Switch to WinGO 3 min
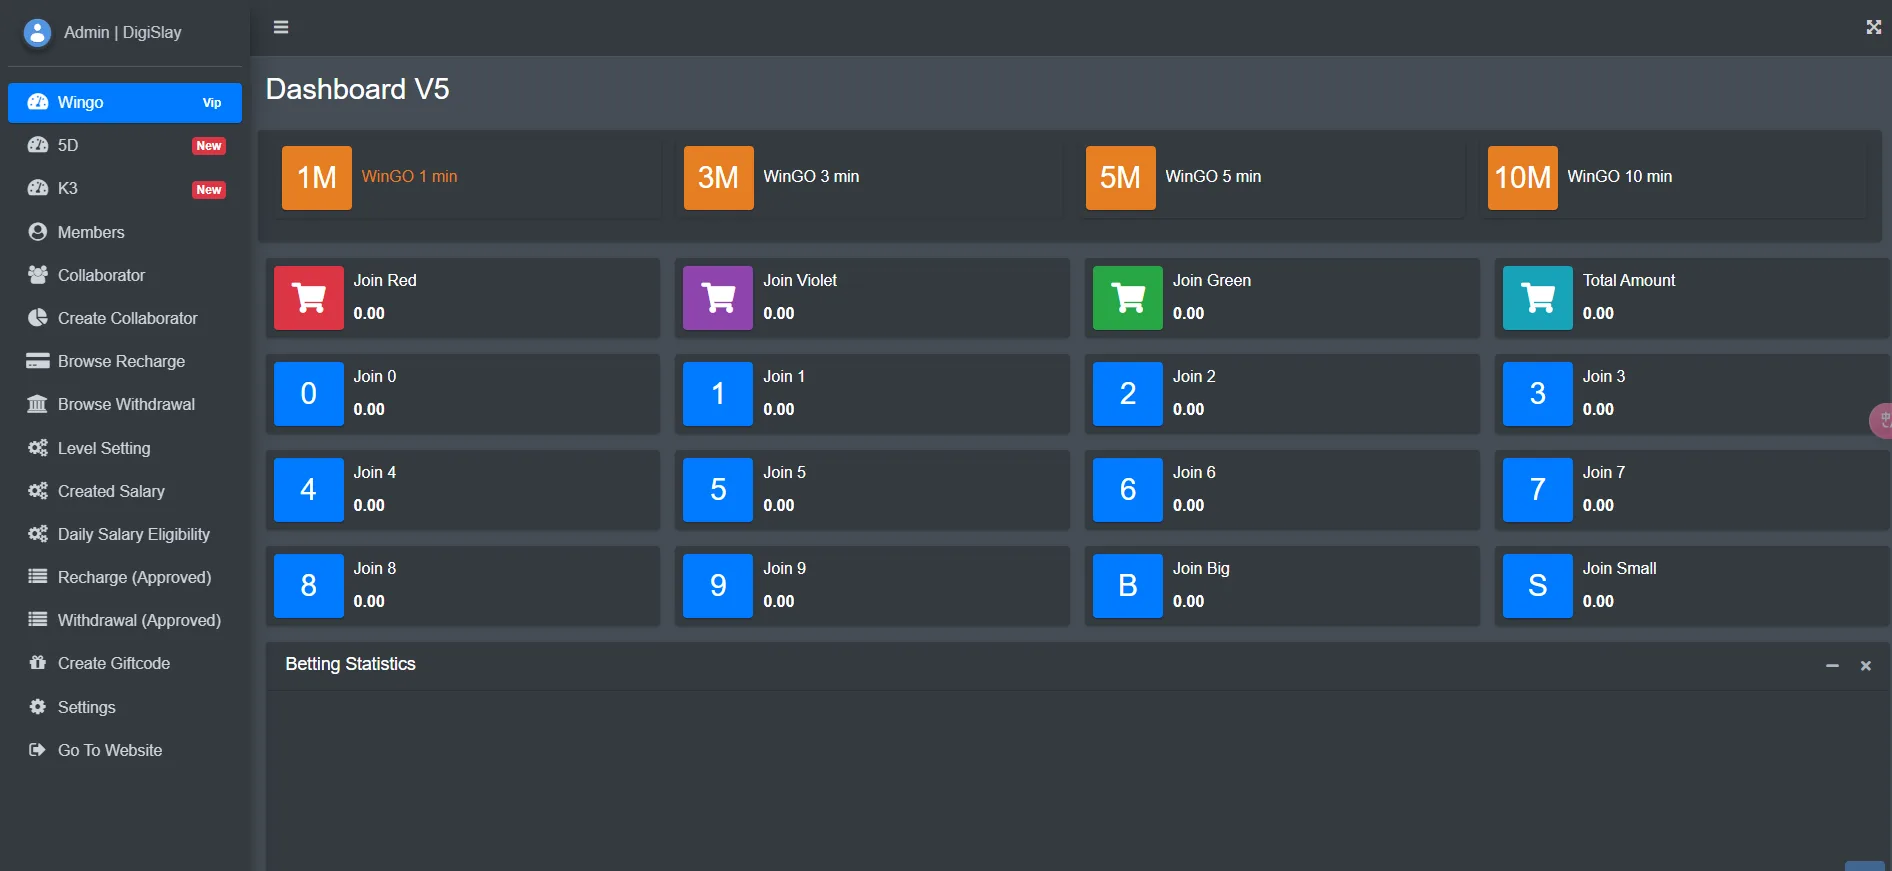 (x=810, y=177)
